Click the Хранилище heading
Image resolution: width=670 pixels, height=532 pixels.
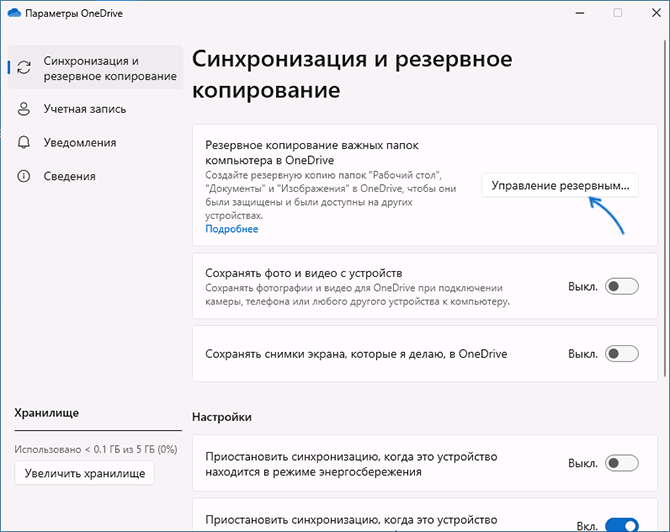pyautogui.click(x=47, y=413)
